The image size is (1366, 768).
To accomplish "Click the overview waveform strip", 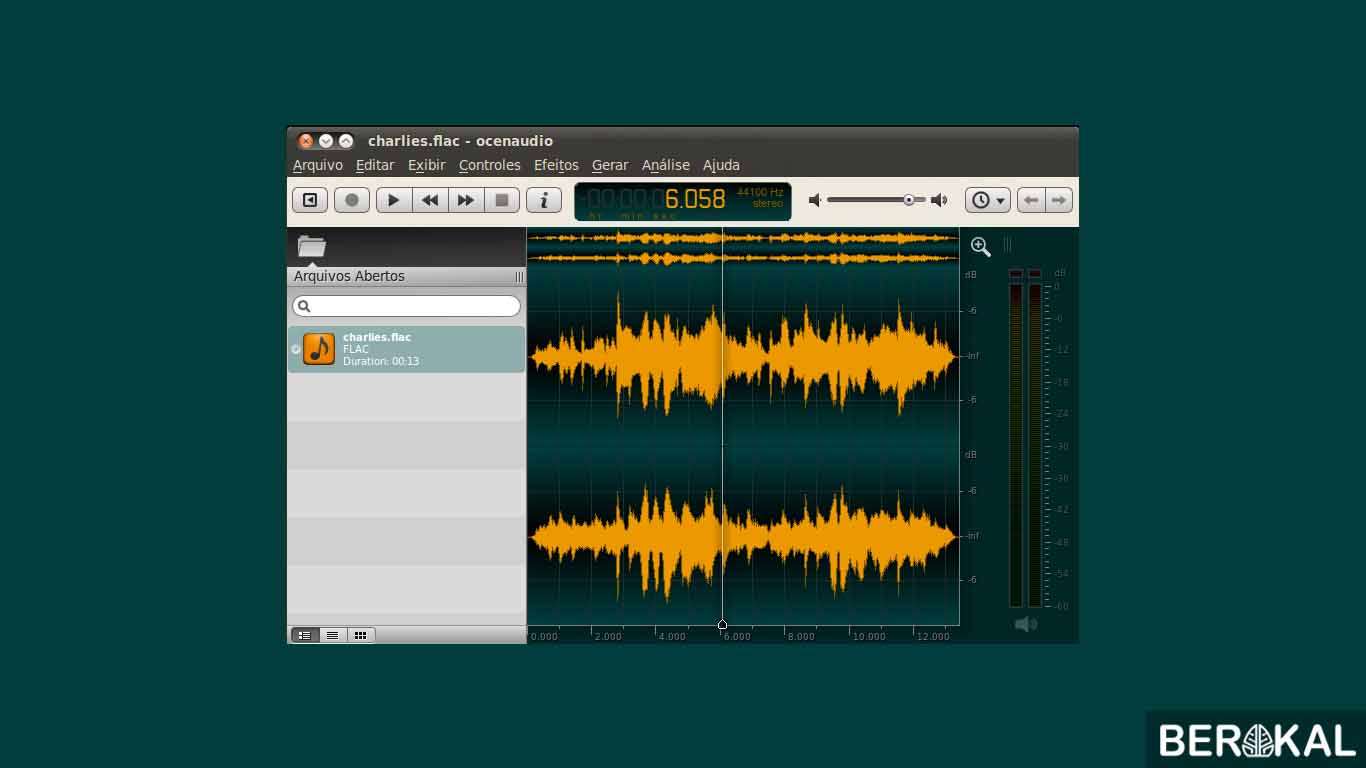I will [x=743, y=248].
